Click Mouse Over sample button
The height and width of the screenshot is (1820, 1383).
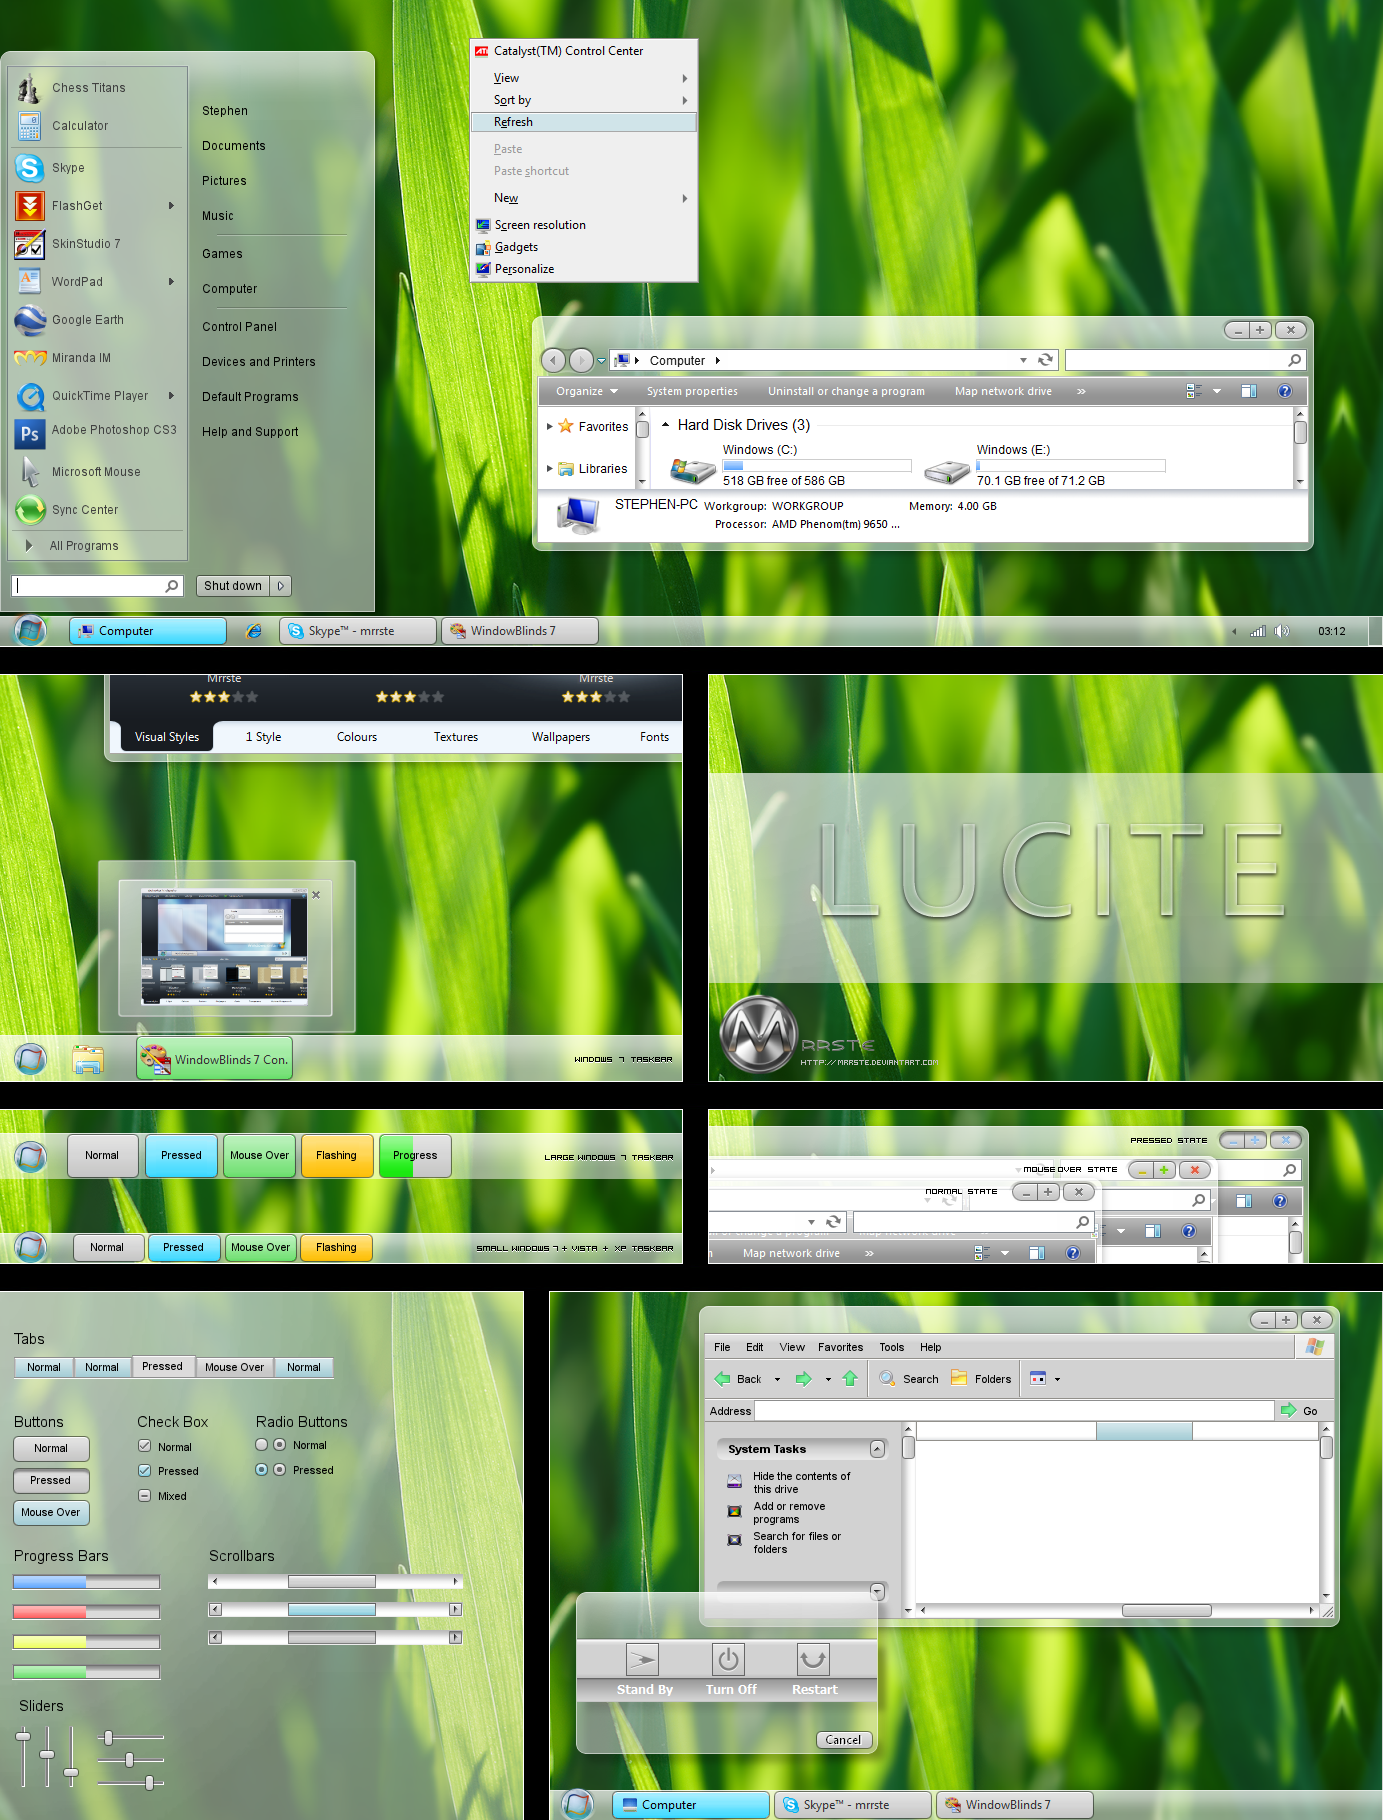51,1512
